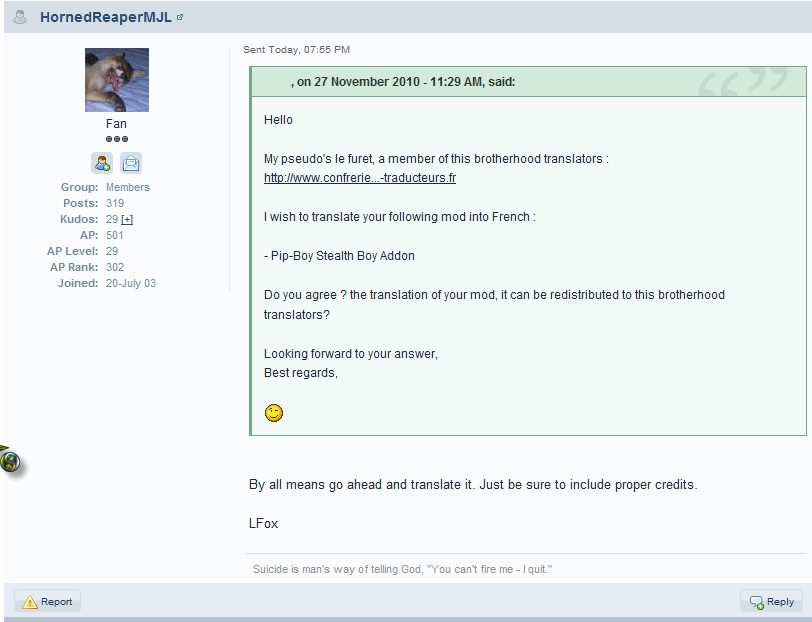Click the cat avatar thumbnail

[x=117, y=80]
